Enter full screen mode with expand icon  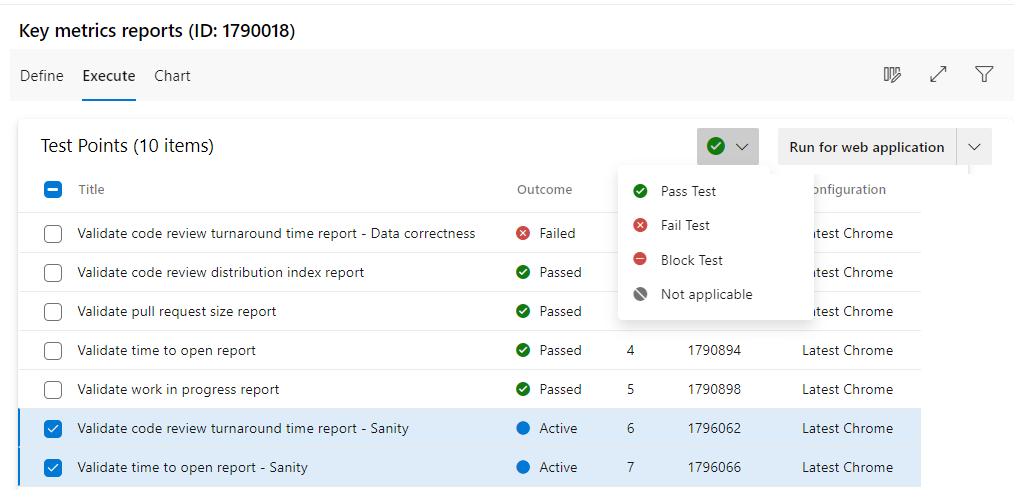pos(938,75)
